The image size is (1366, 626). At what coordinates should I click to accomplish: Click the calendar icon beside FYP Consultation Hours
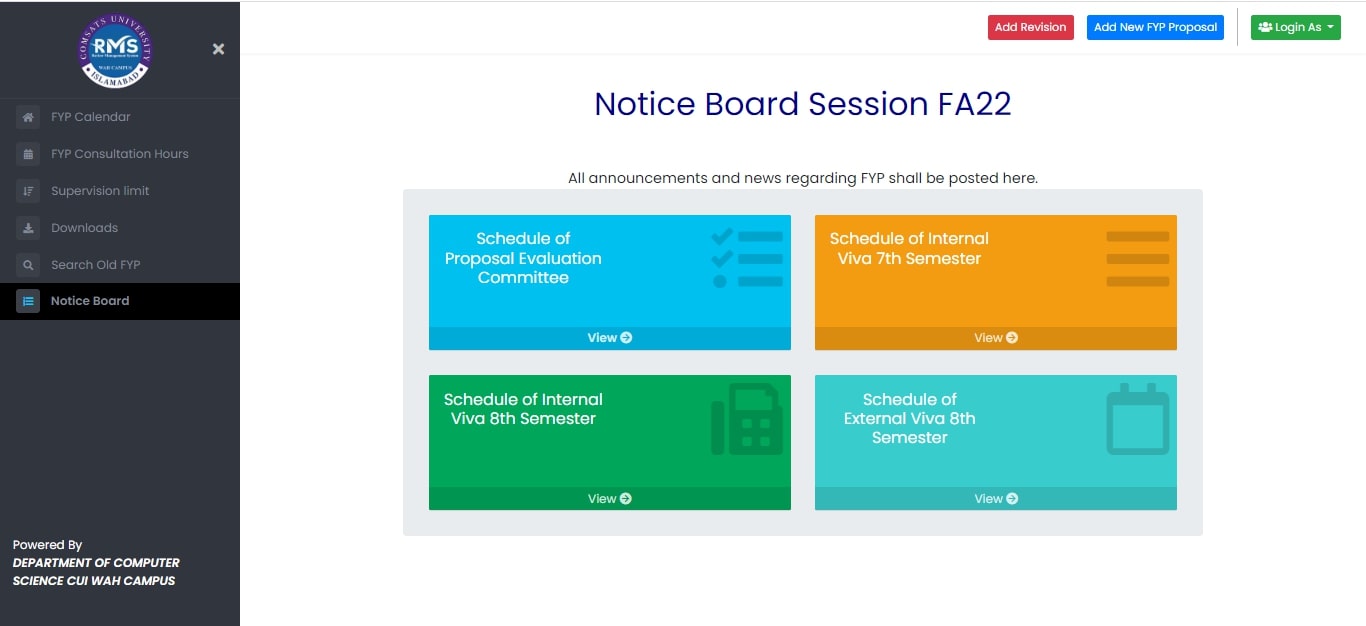point(28,154)
